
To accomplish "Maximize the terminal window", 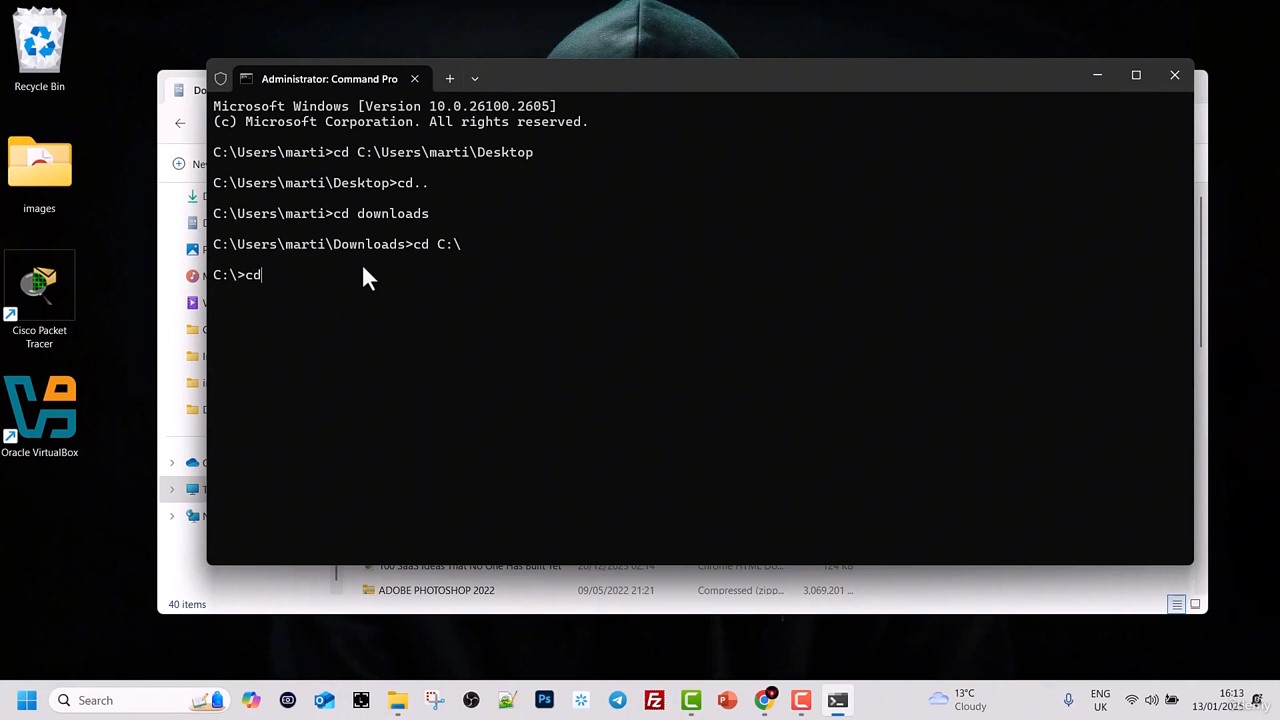I will pyautogui.click(x=1136, y=75).
